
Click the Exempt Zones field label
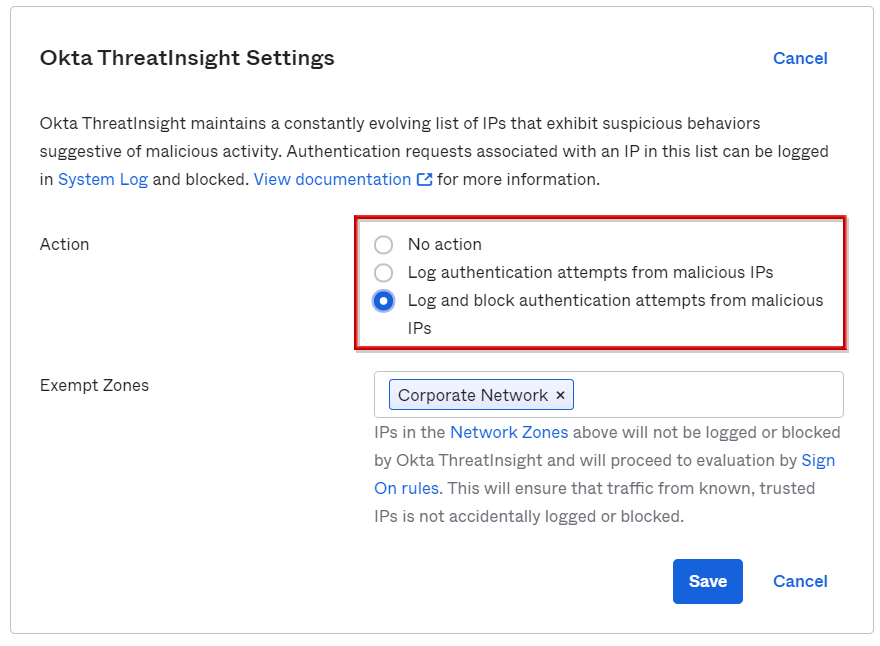point(94,386)
